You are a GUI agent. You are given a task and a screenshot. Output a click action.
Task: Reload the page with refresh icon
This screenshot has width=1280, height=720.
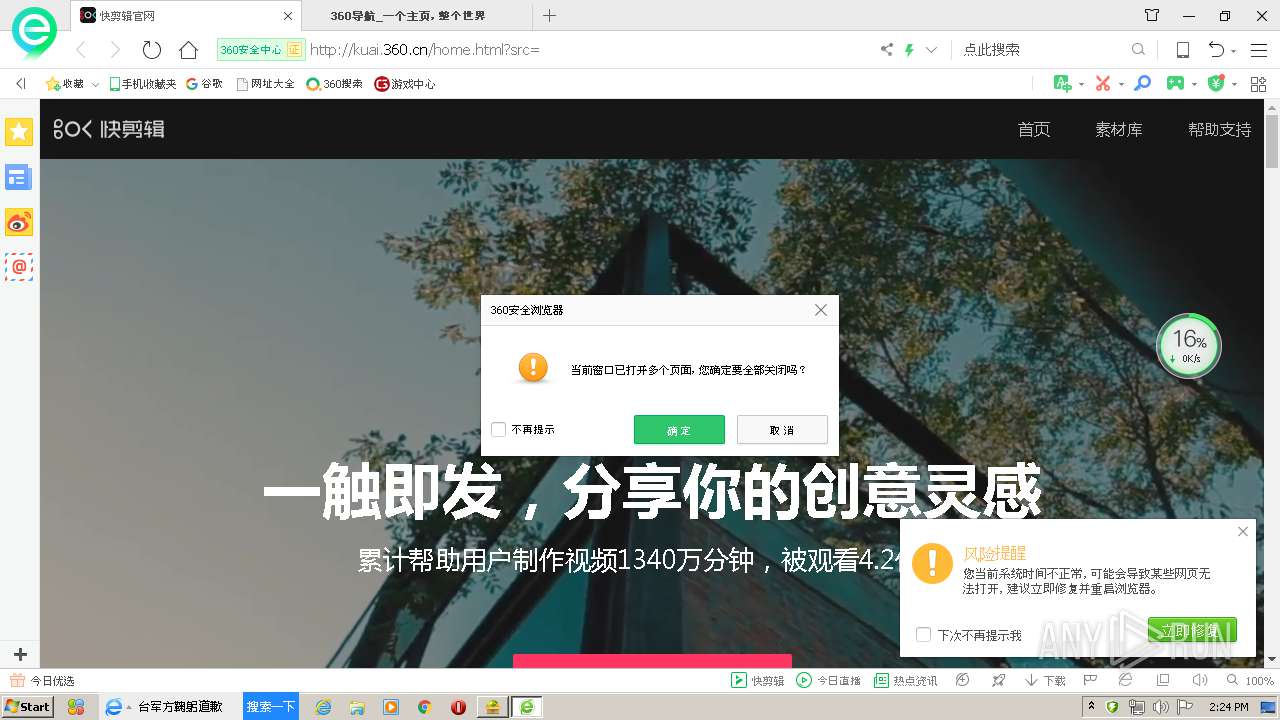(152, 49)
